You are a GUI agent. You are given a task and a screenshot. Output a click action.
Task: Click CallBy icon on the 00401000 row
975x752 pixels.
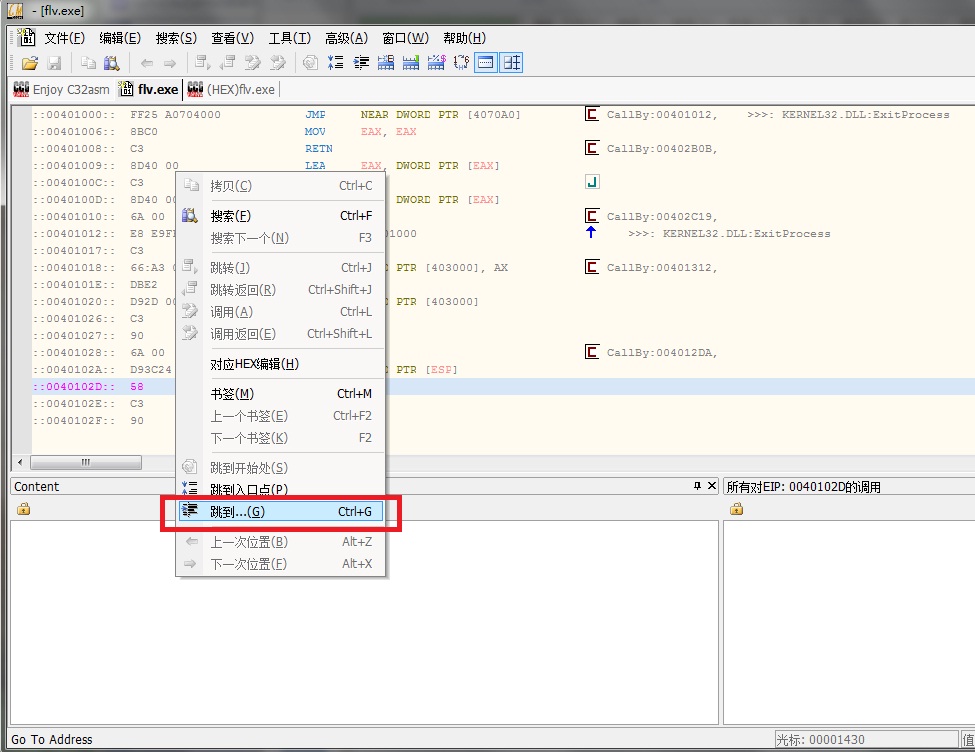click(x=592, y=114)
